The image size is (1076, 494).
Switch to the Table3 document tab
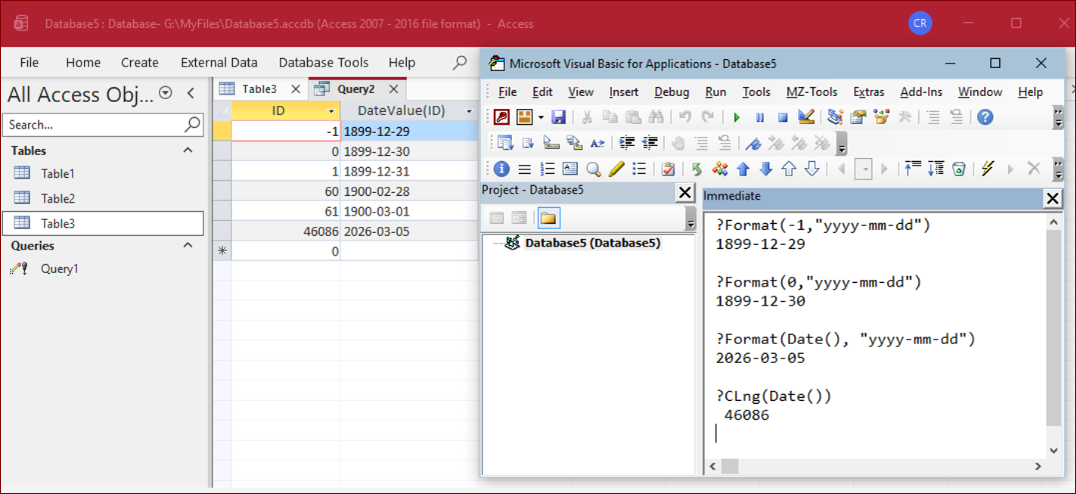(x=259, y=89)
